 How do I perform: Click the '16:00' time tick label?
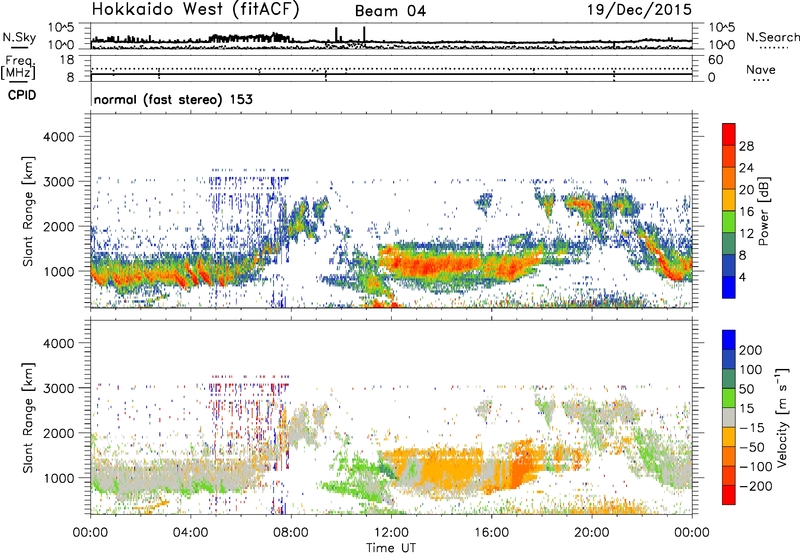[x=491, y=533]
